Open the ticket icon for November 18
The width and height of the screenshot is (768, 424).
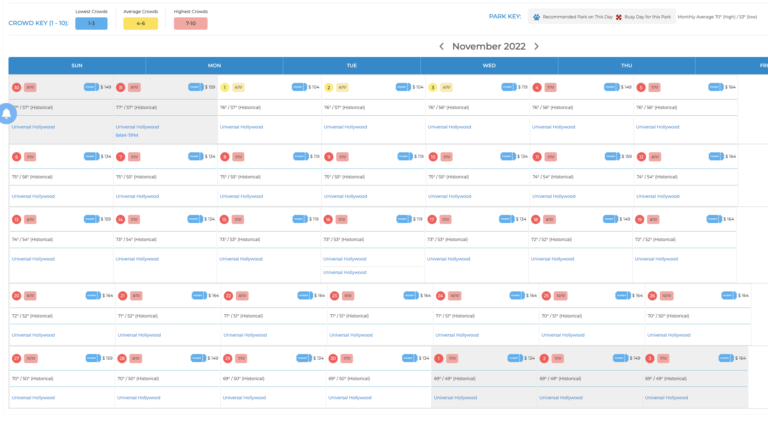(611, 219)
